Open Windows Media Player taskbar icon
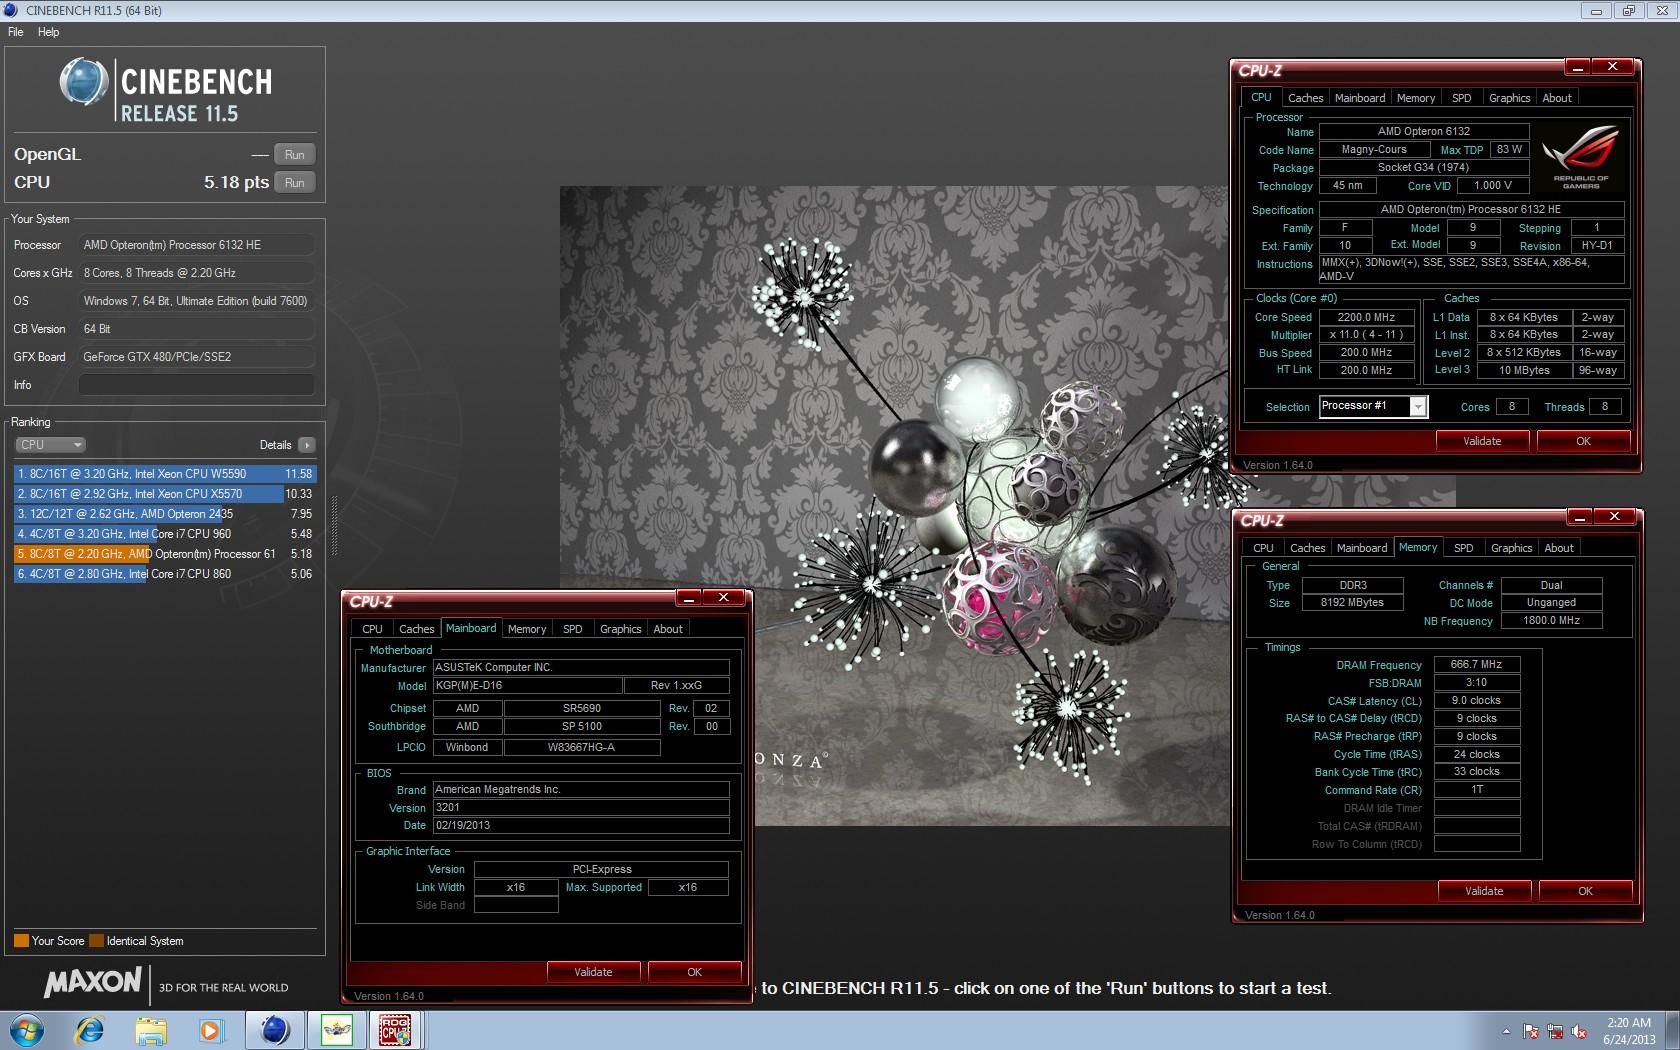Image resolution: width=1680 pixels, height=1050 pixels. pos(211,1030)
